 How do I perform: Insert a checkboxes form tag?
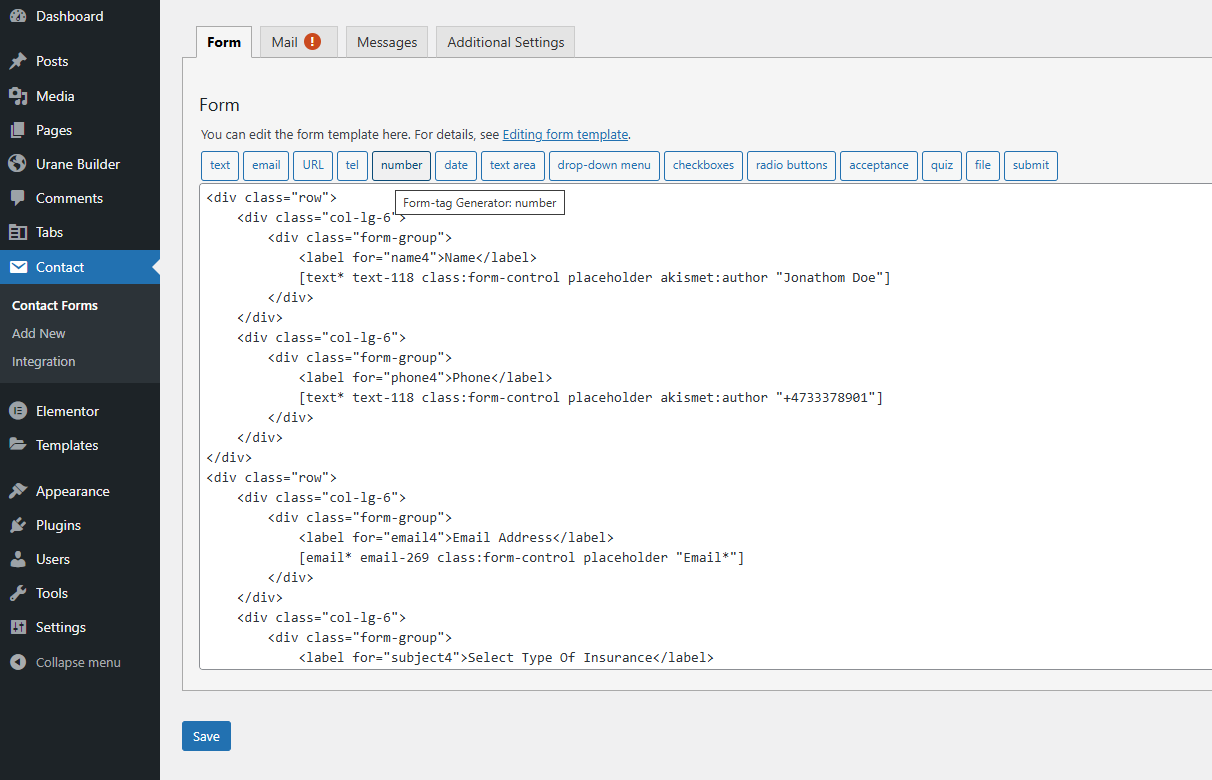703,165
